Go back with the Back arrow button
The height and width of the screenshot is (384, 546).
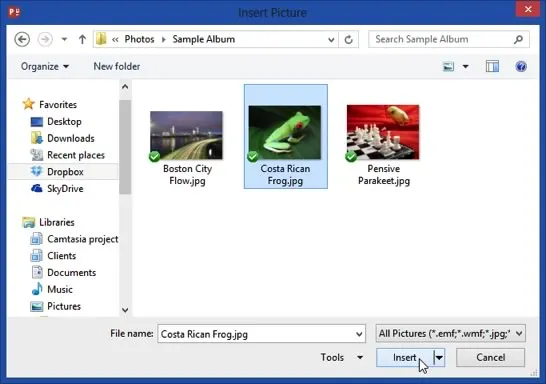pyautogui.click(x=22, y=39)
